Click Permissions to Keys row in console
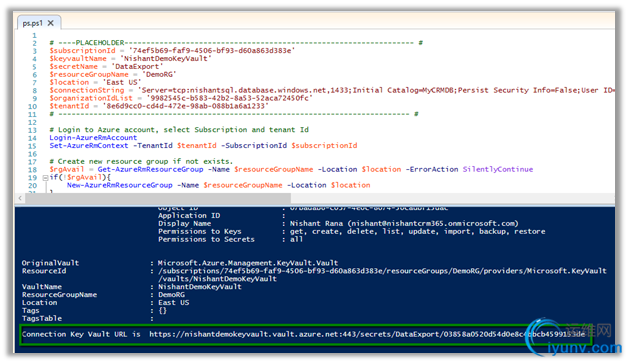The image size is (628, 364). [x=351, y=231]
